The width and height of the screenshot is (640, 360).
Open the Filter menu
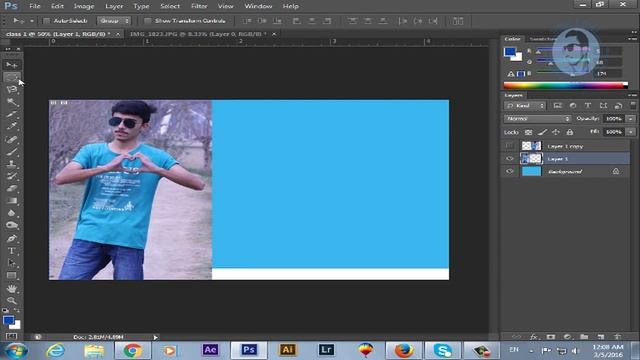click(199, 6)
